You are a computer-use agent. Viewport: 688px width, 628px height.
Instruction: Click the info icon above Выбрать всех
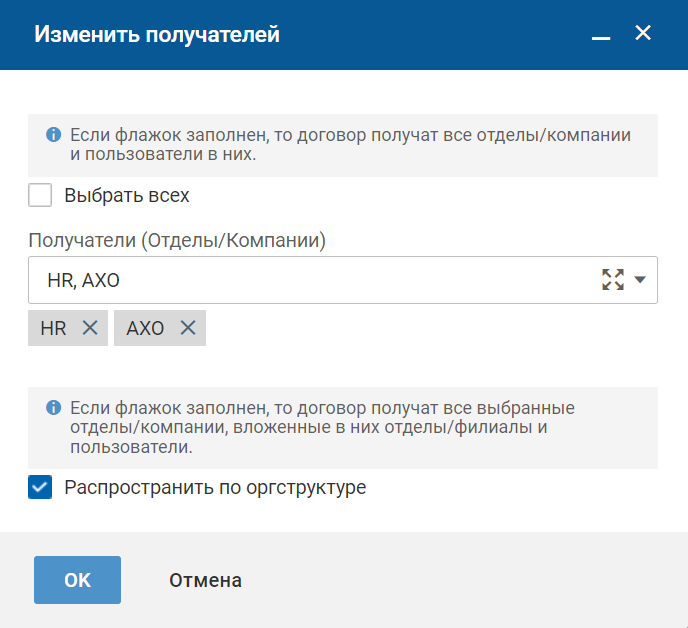pyautogui.click(x=54, y=134)
